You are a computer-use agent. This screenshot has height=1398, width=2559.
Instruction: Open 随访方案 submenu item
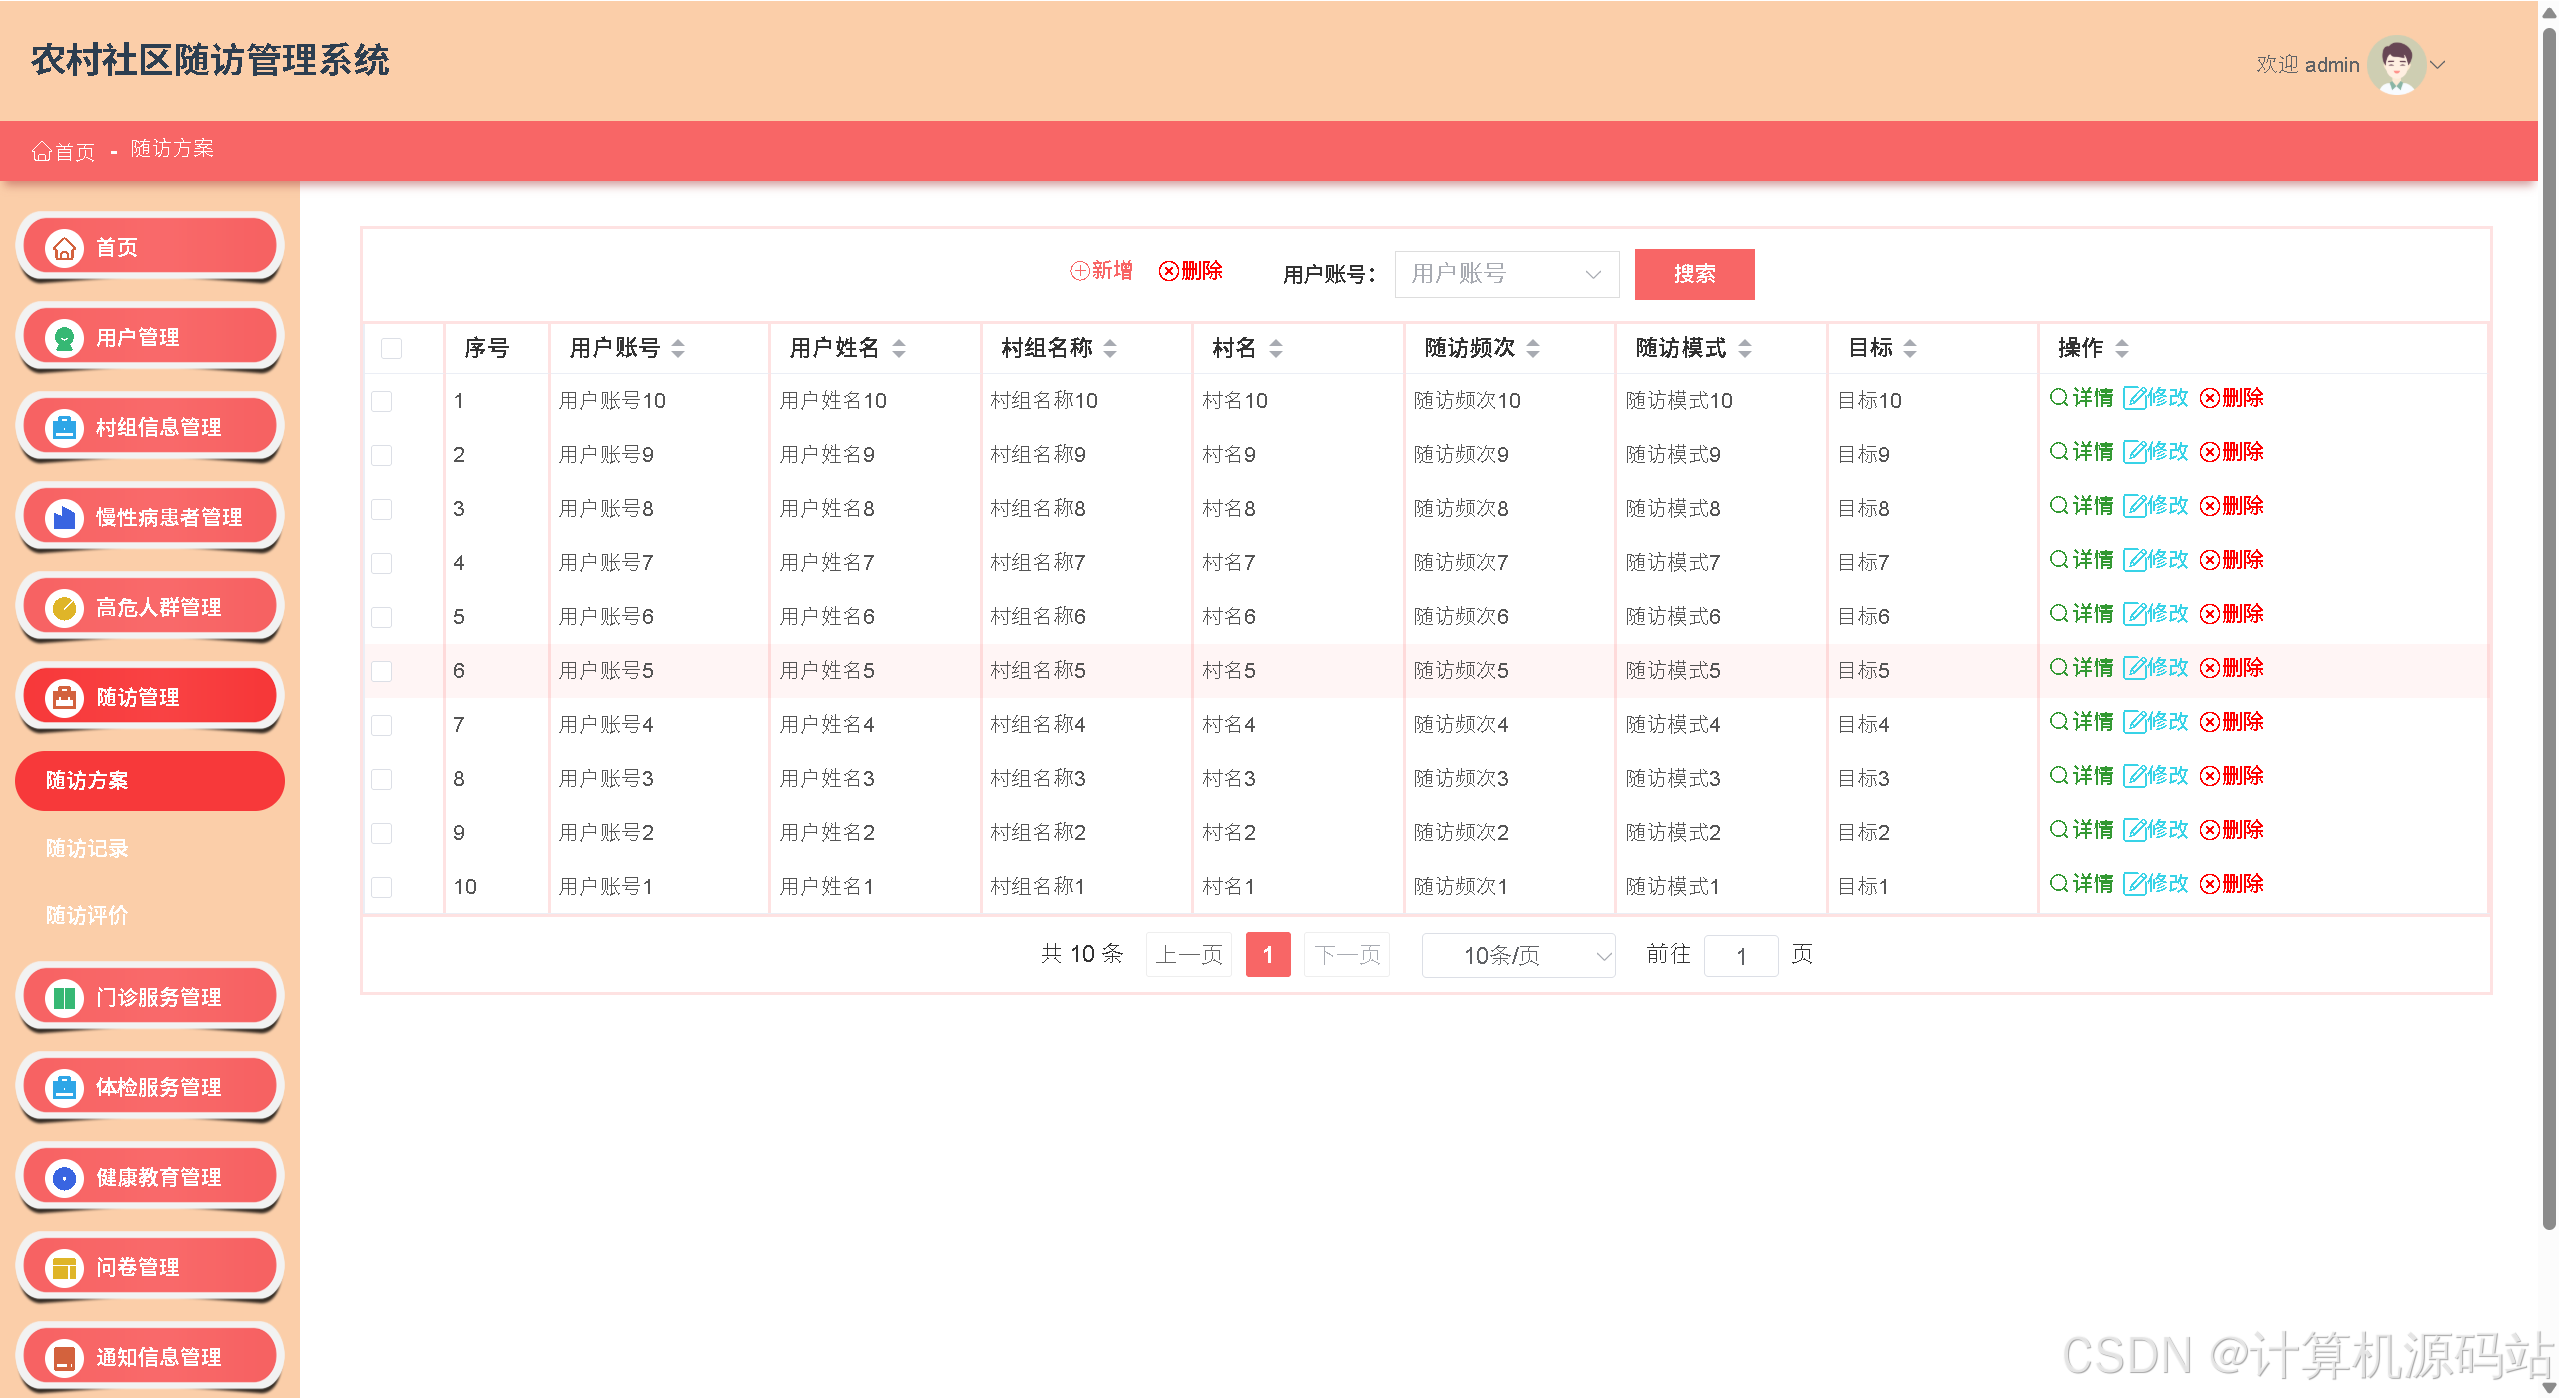click(x=150, y=780)
